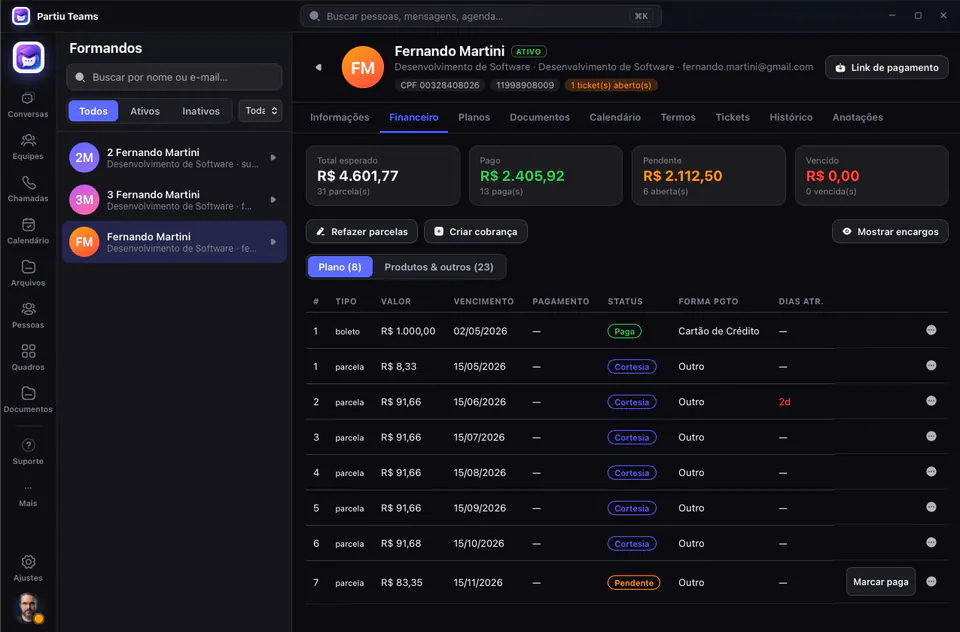Open the user profile avatar
Image resolution: width=960 pixels, height=632 pixels.
tap(28, 608)
